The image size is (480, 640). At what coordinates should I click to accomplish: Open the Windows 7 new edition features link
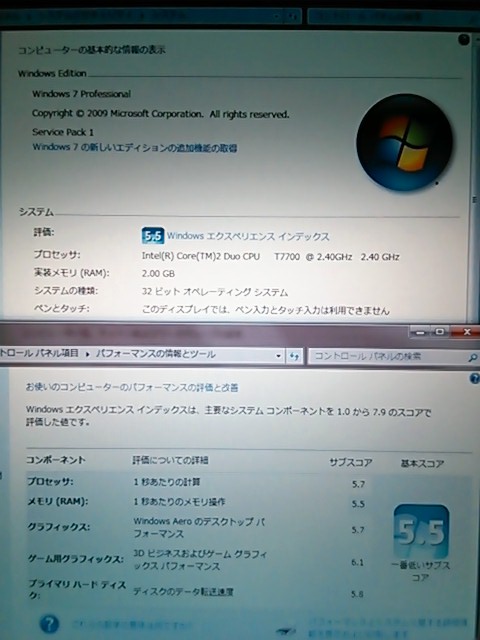tap(135, 147)
